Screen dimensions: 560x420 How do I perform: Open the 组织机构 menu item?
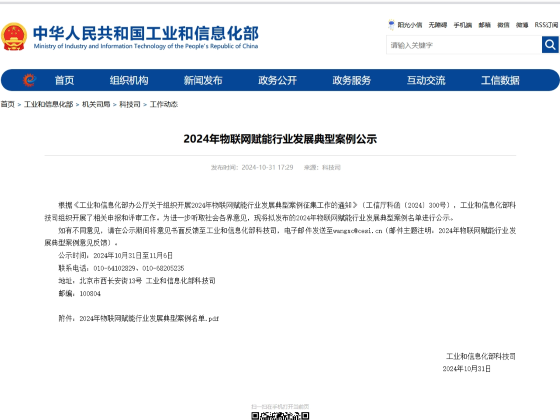(129, 80)
